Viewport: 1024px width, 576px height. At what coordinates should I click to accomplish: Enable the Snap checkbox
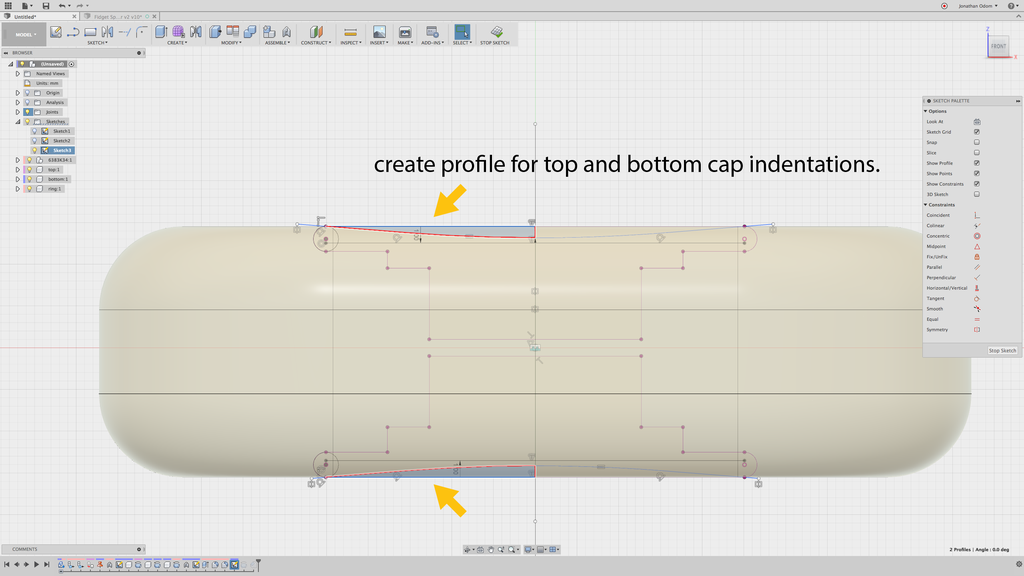pos(977,142)
